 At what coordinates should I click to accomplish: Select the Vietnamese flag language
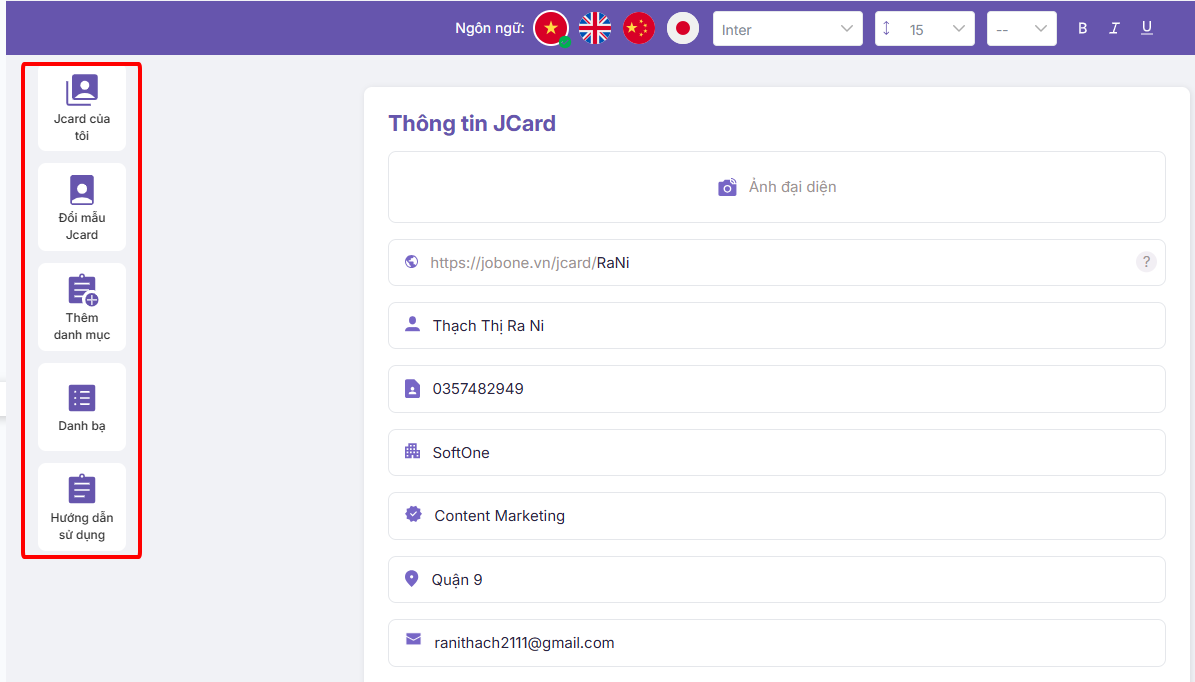point(551,29)
